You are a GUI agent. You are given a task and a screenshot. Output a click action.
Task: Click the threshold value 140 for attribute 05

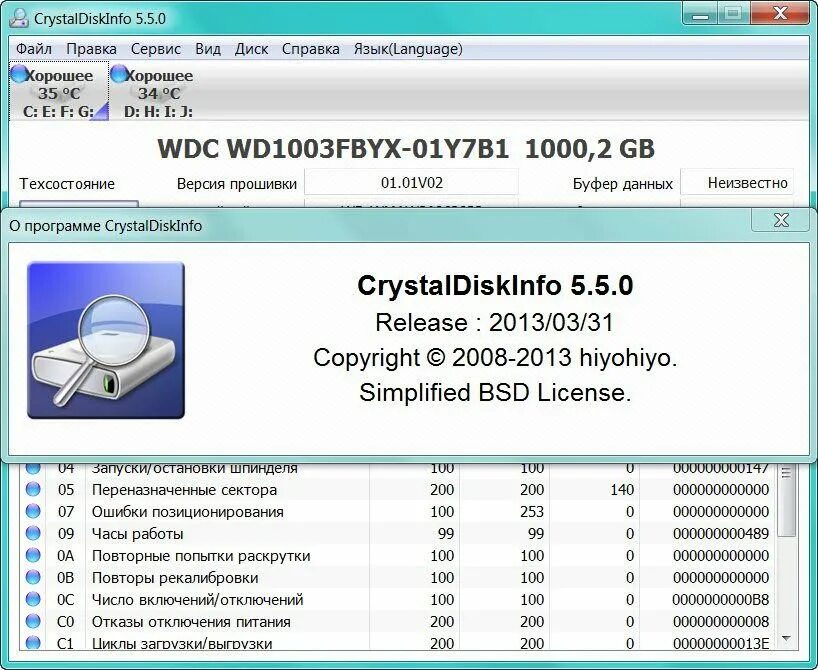coord(621,489)
